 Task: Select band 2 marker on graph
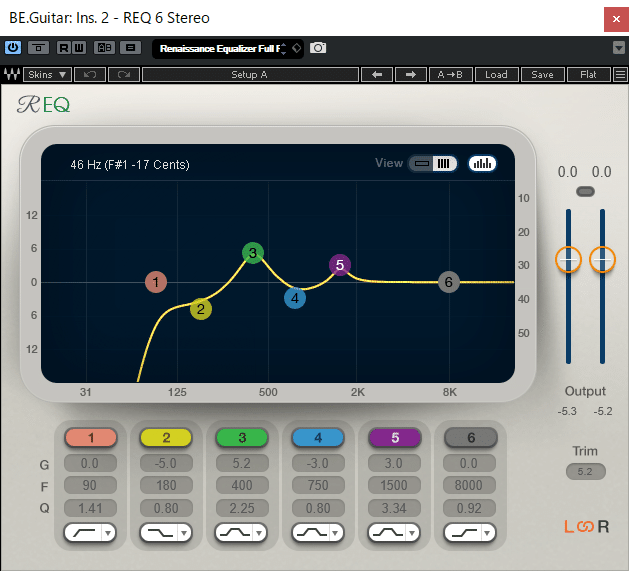pyautogui.click(x=201, y=309)
